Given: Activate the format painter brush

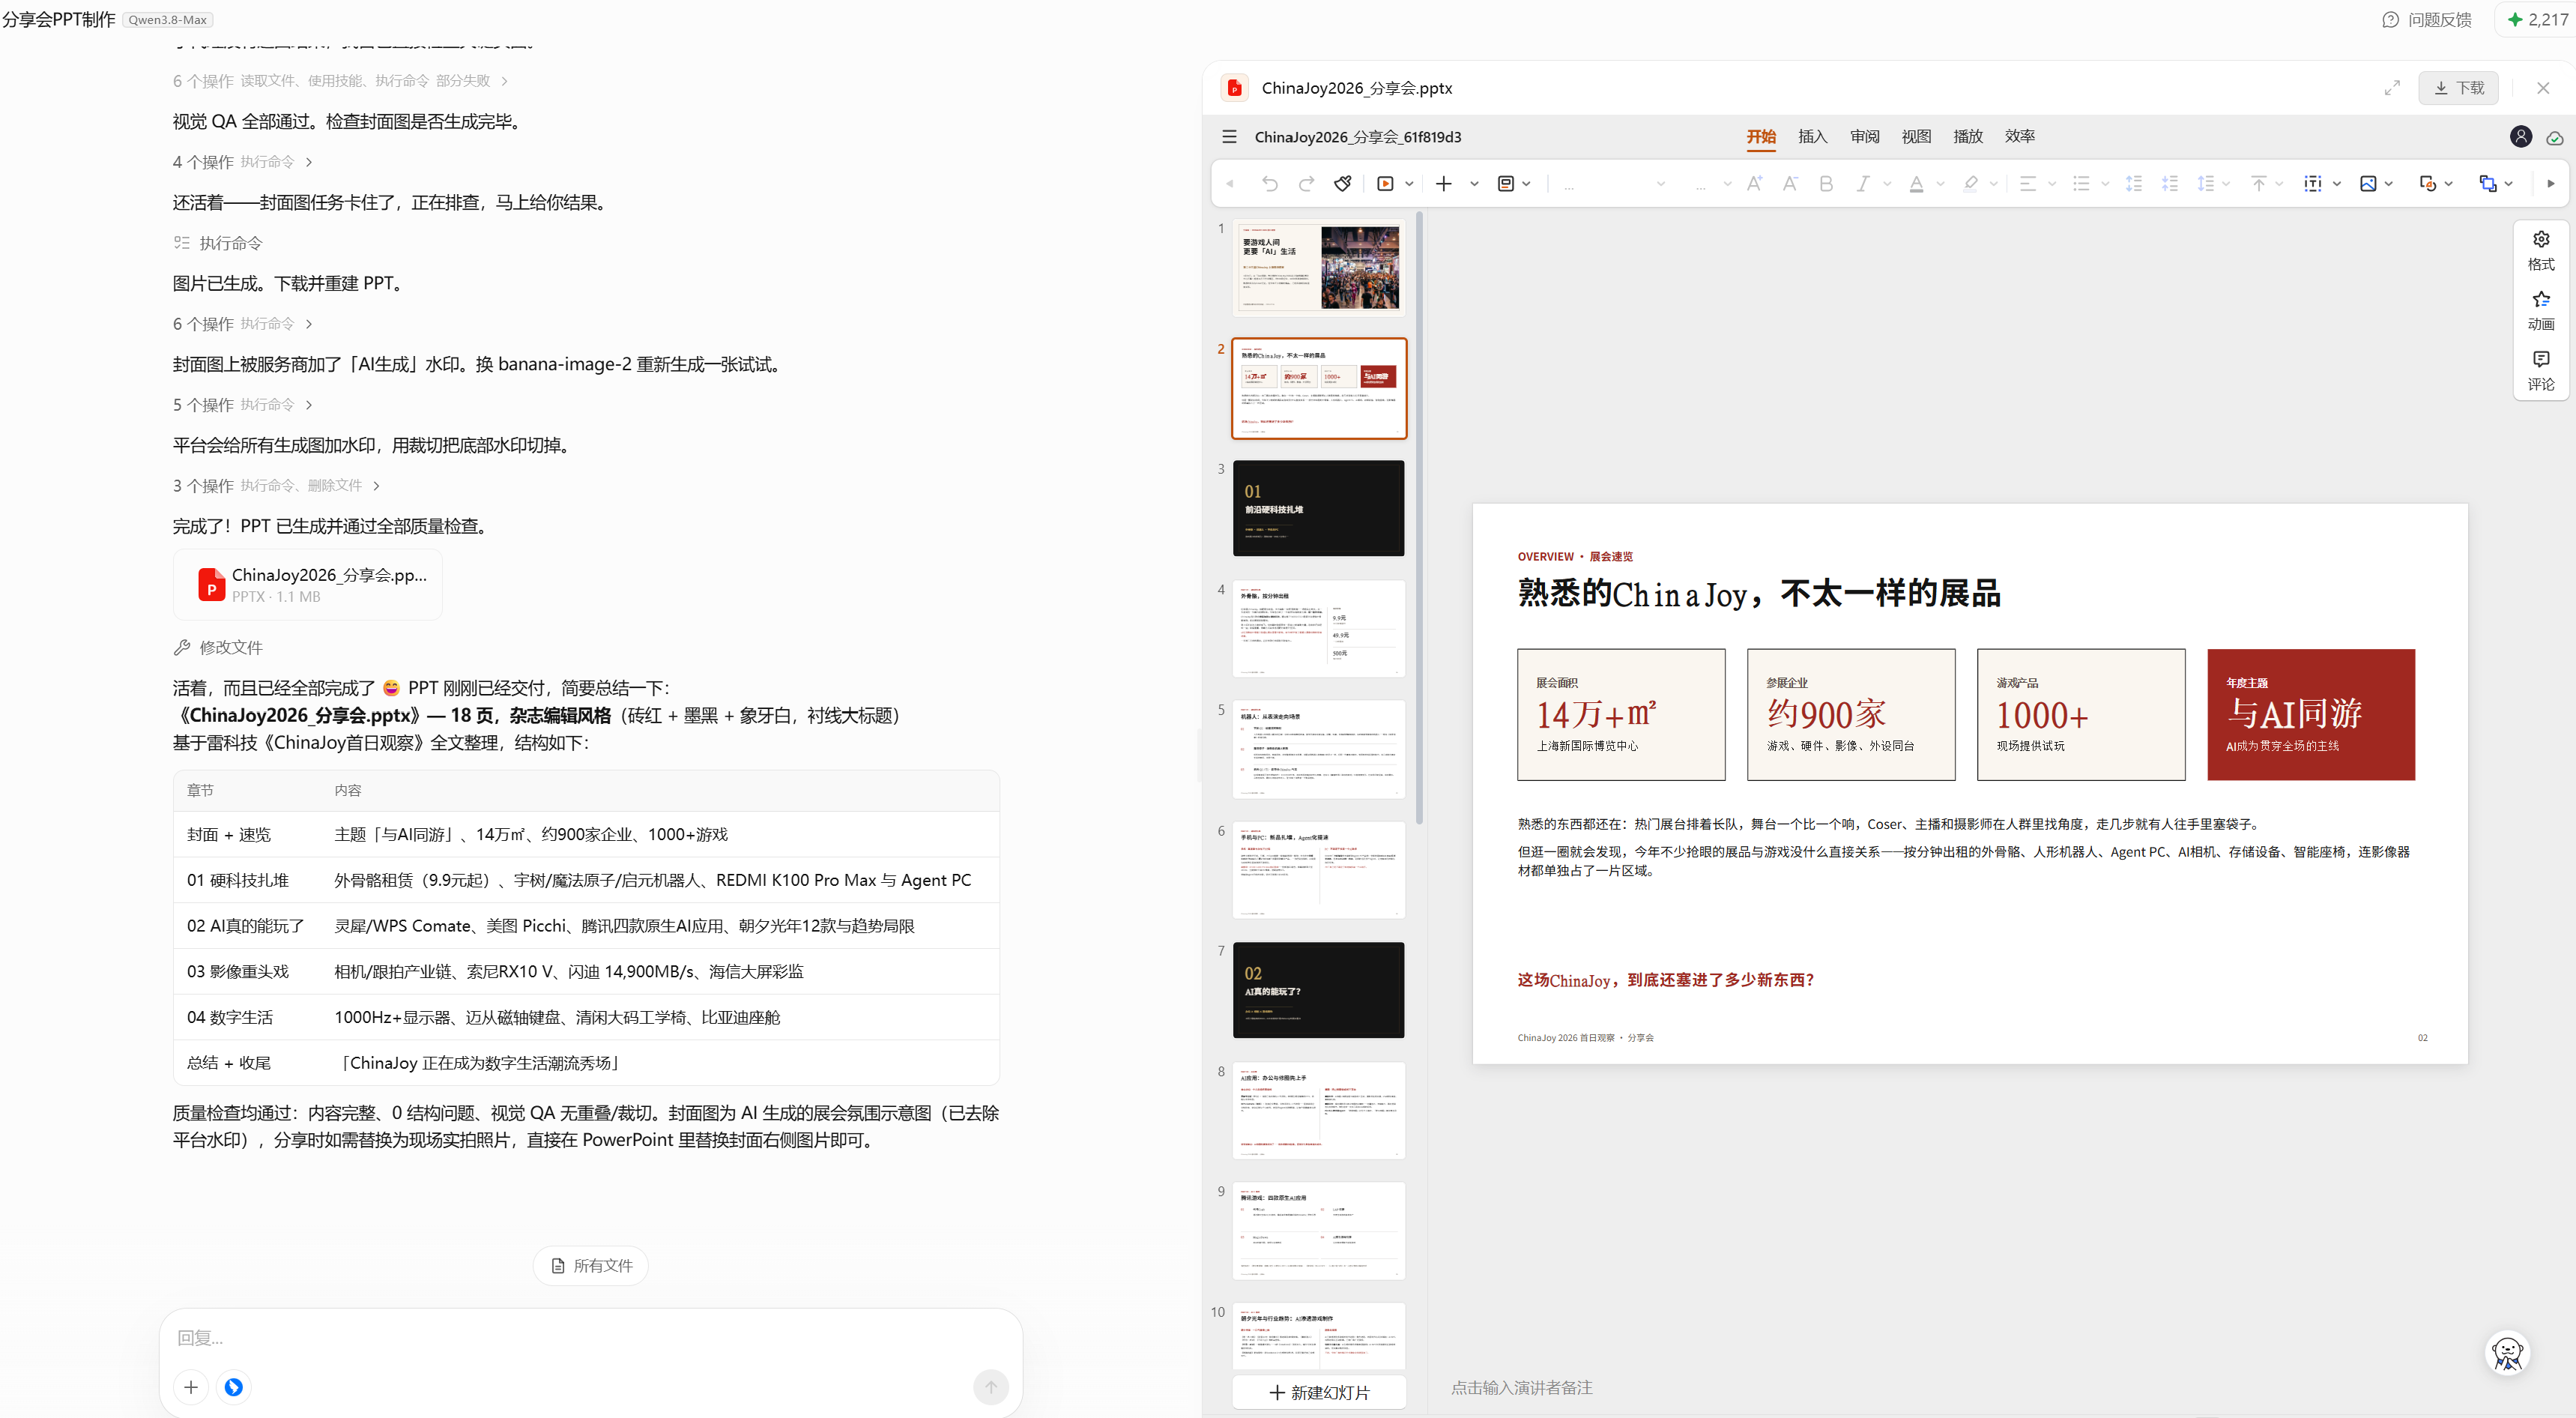Looking at the screenshot, I should tap(1343, 184).
